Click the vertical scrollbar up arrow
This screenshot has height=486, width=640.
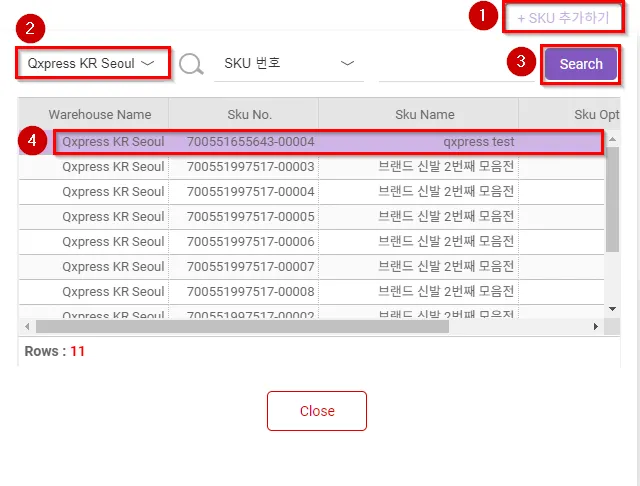click(612, 139)
